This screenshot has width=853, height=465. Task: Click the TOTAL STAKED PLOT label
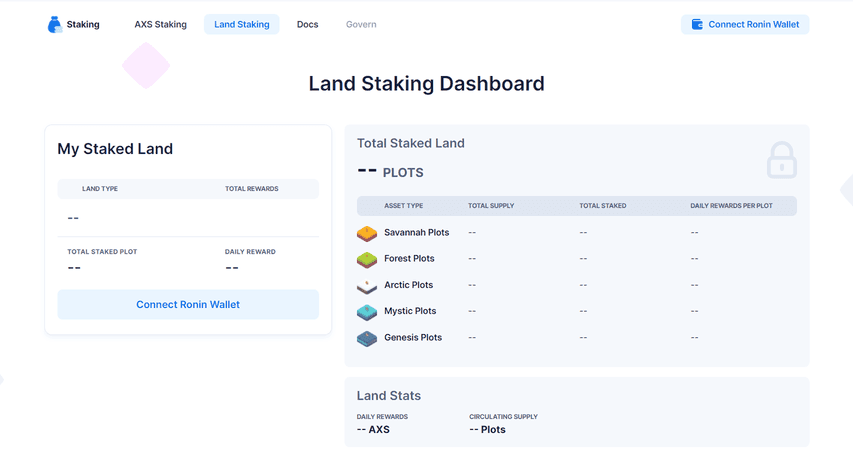[x=102, y=252]
